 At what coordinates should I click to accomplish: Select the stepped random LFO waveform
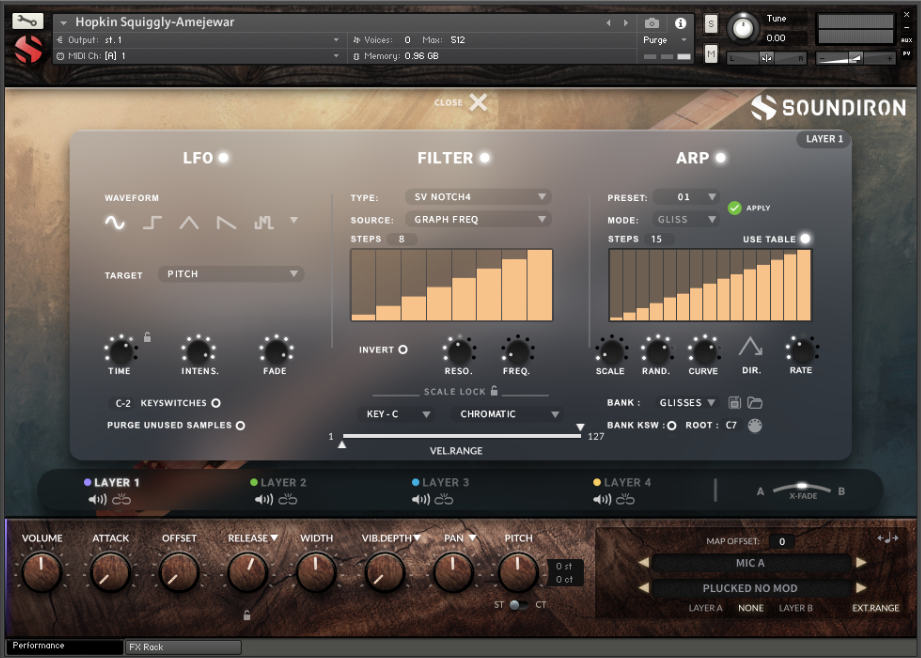[x=263, y=222]
